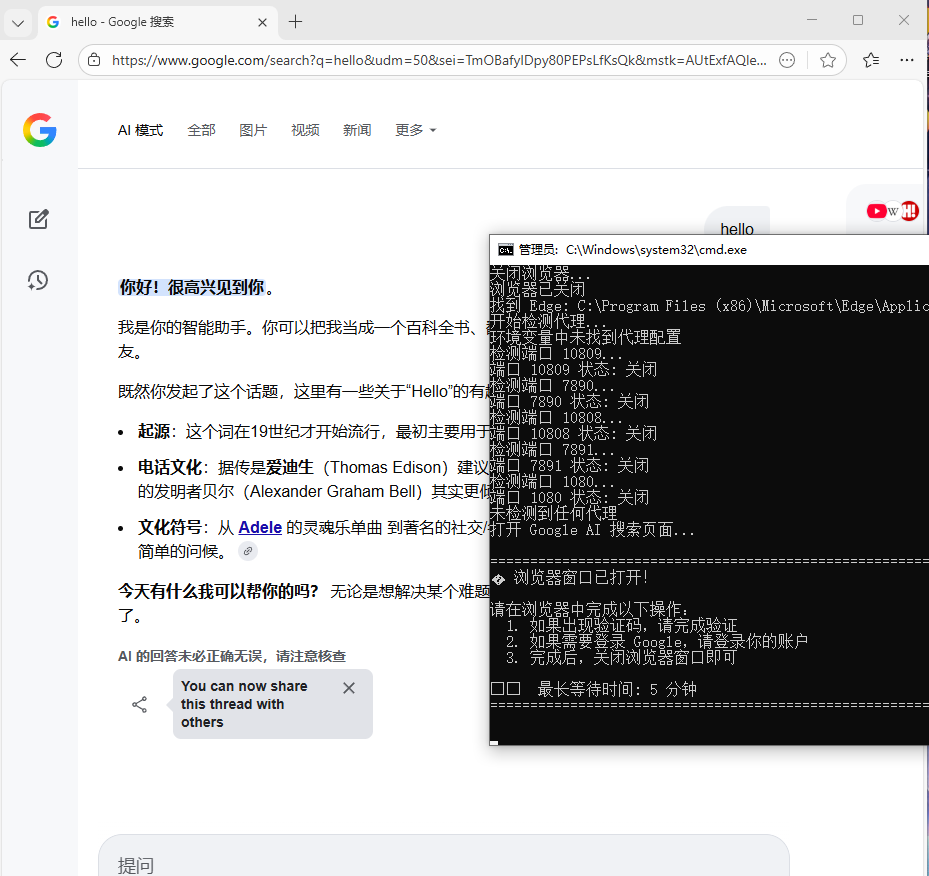The height and width of the screenshot is (876, 929).
Task: Click '未检测到任何代理' line in cmd
Action: click(553, 513)
